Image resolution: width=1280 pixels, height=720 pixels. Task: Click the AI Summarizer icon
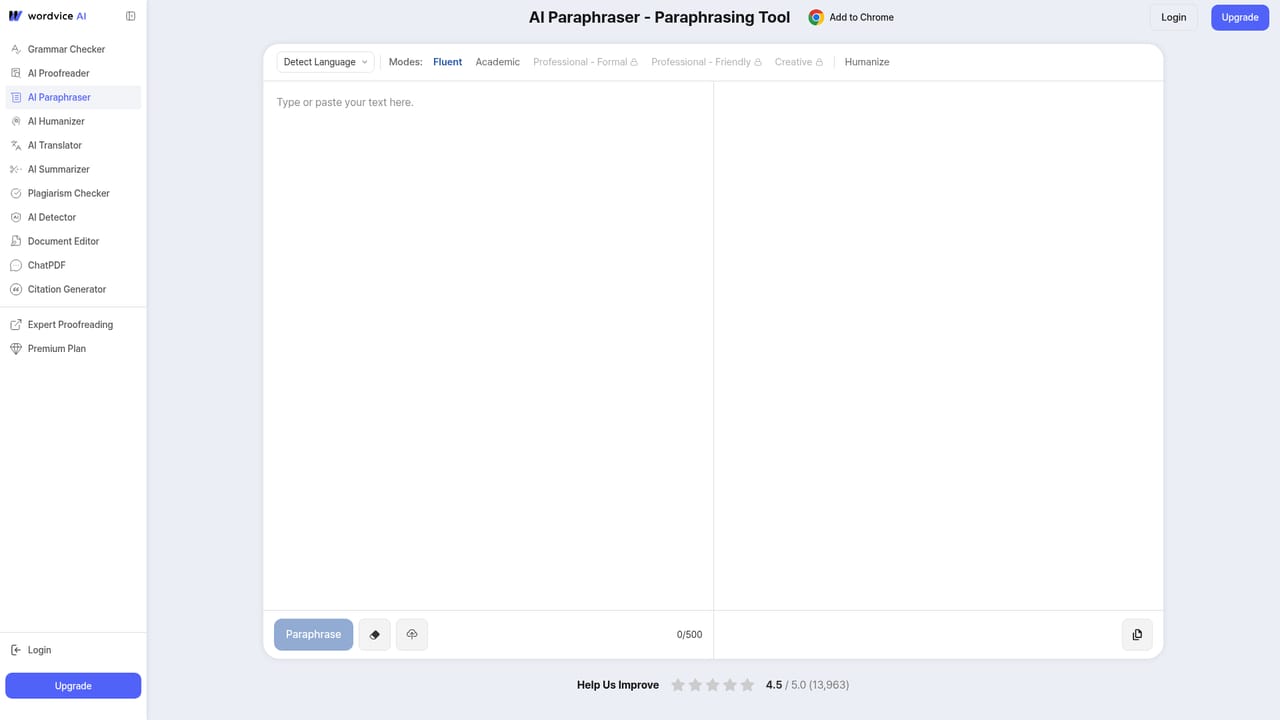[x=16, y=169]
